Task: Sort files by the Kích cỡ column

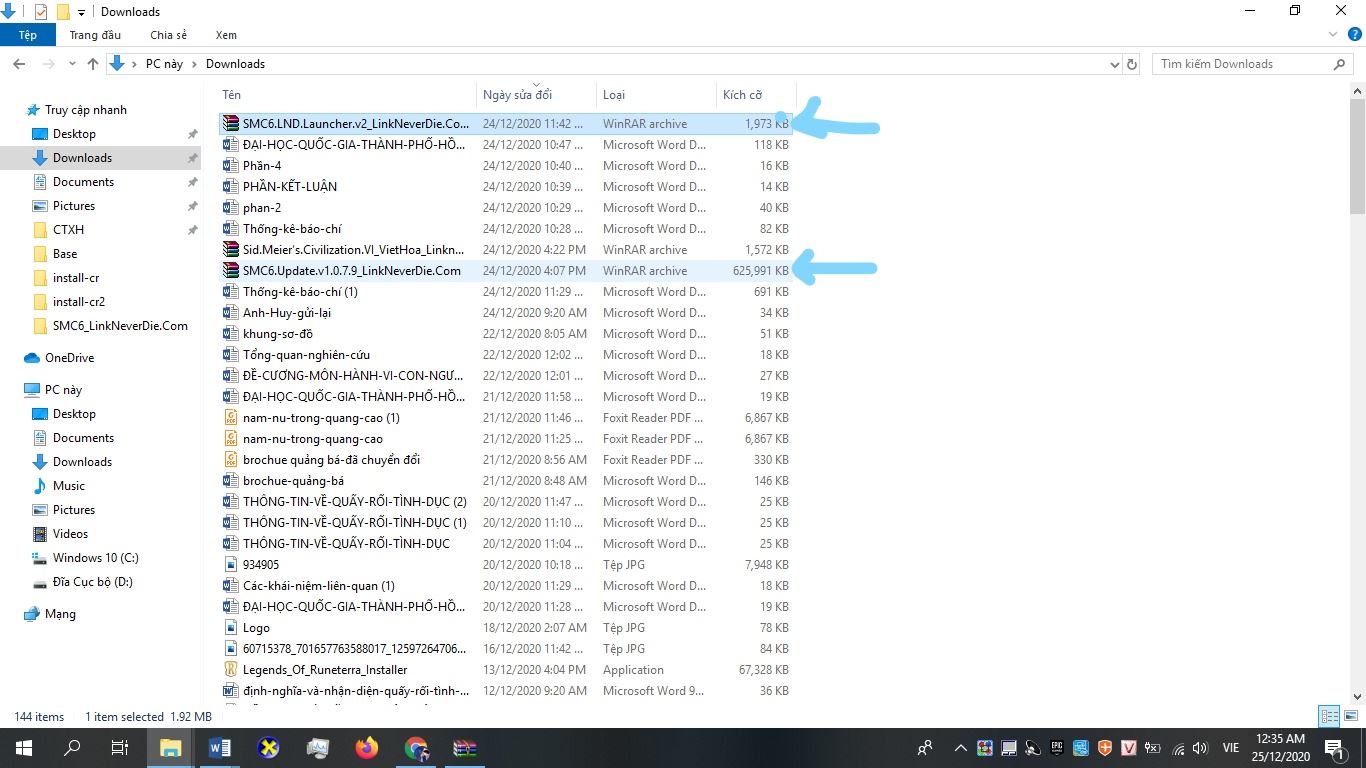Action: click(742, 95)
